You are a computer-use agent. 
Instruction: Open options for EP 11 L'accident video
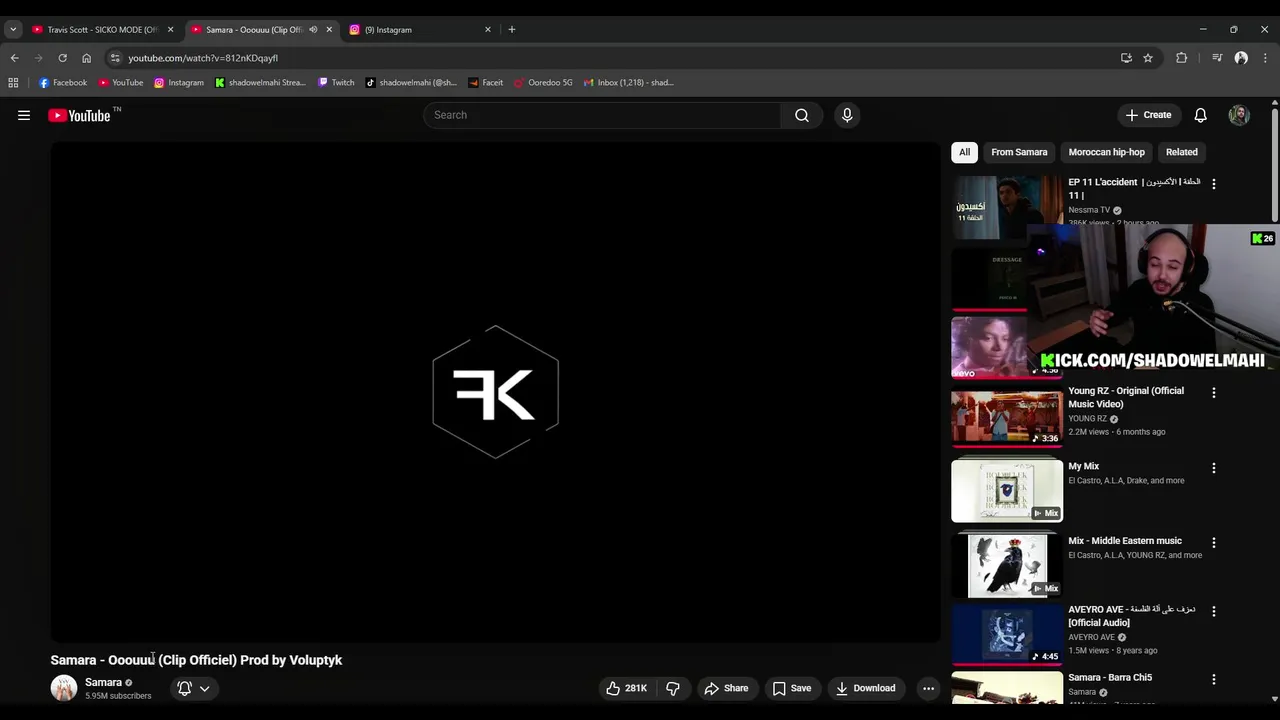tap(1214, 184)
